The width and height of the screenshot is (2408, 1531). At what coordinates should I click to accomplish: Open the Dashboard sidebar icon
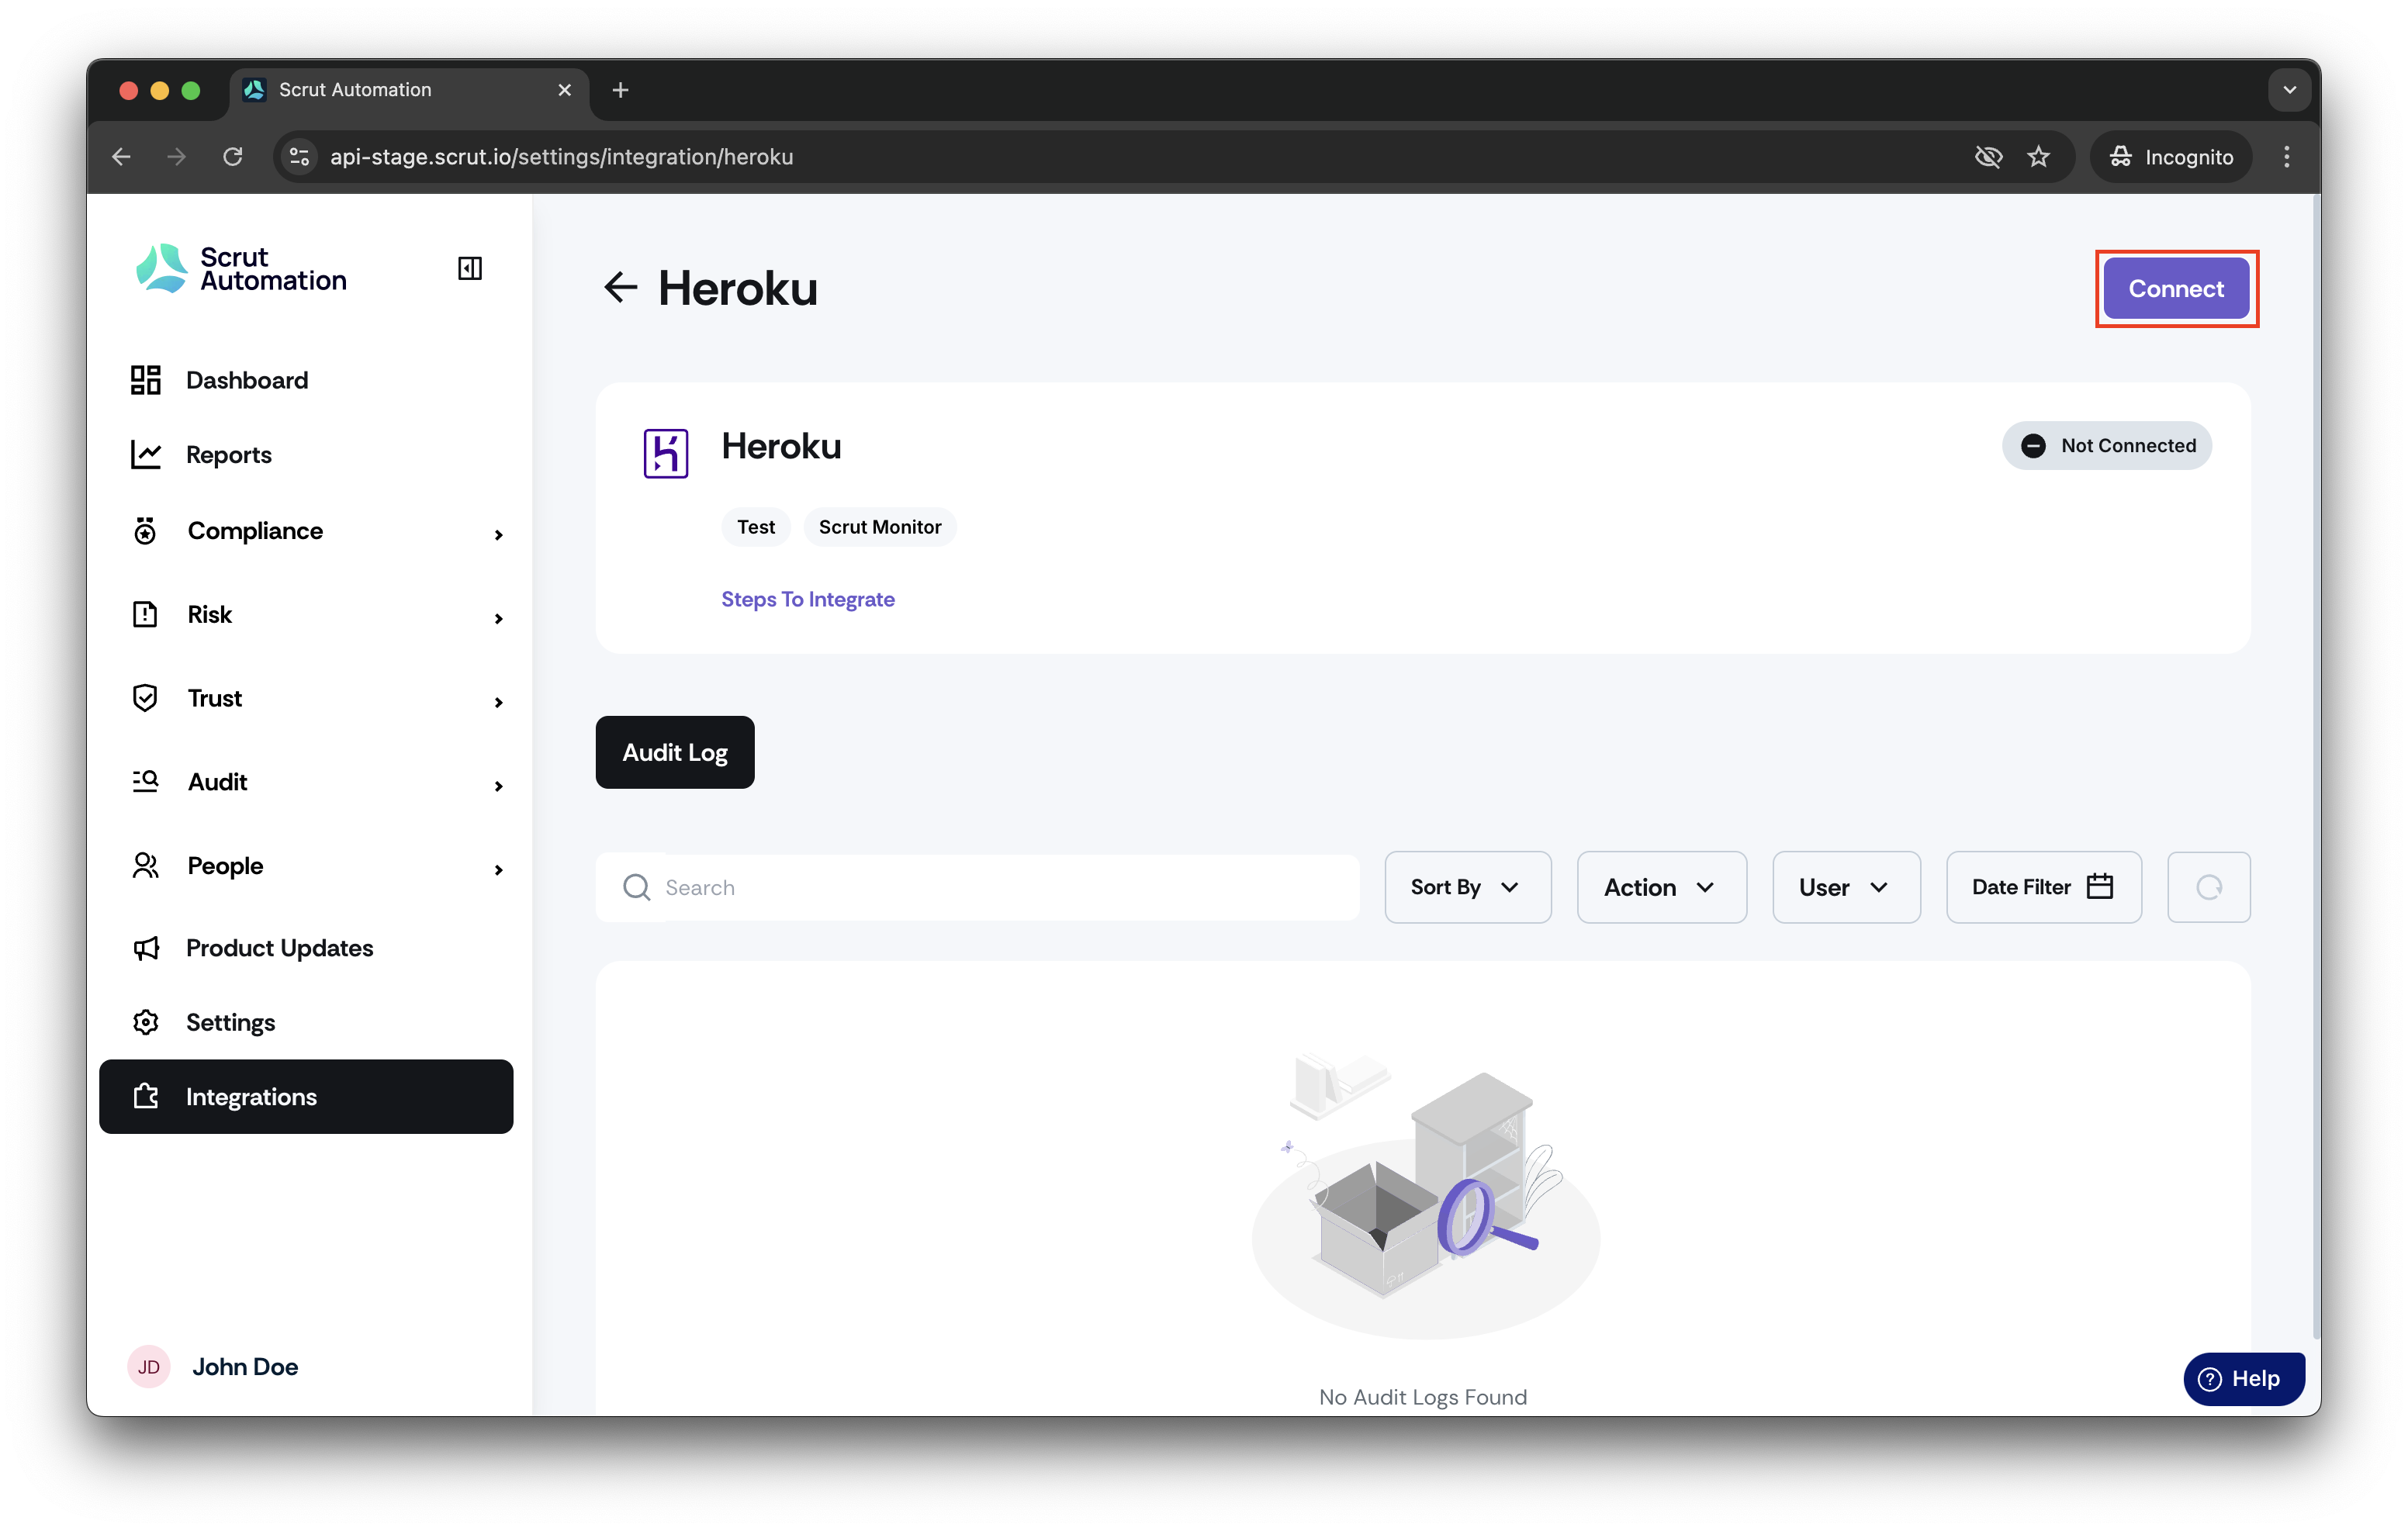(145, 380)
